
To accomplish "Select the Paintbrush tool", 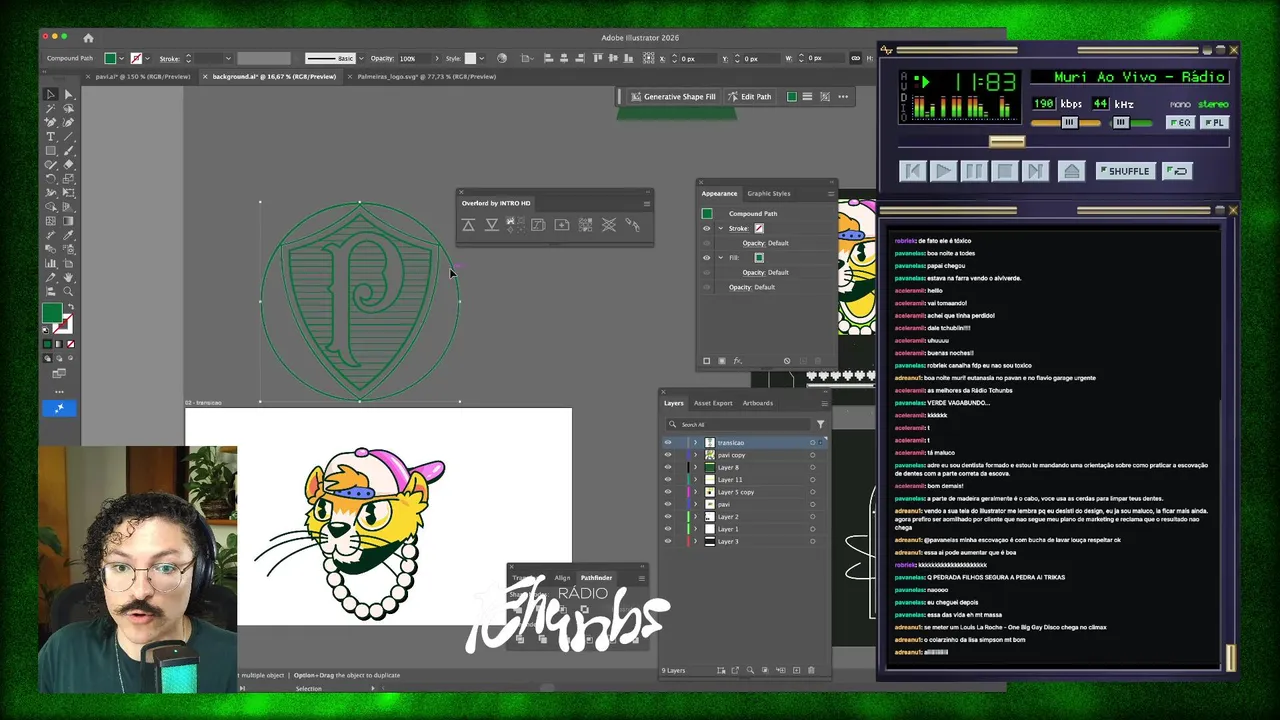I will [68, 150].
